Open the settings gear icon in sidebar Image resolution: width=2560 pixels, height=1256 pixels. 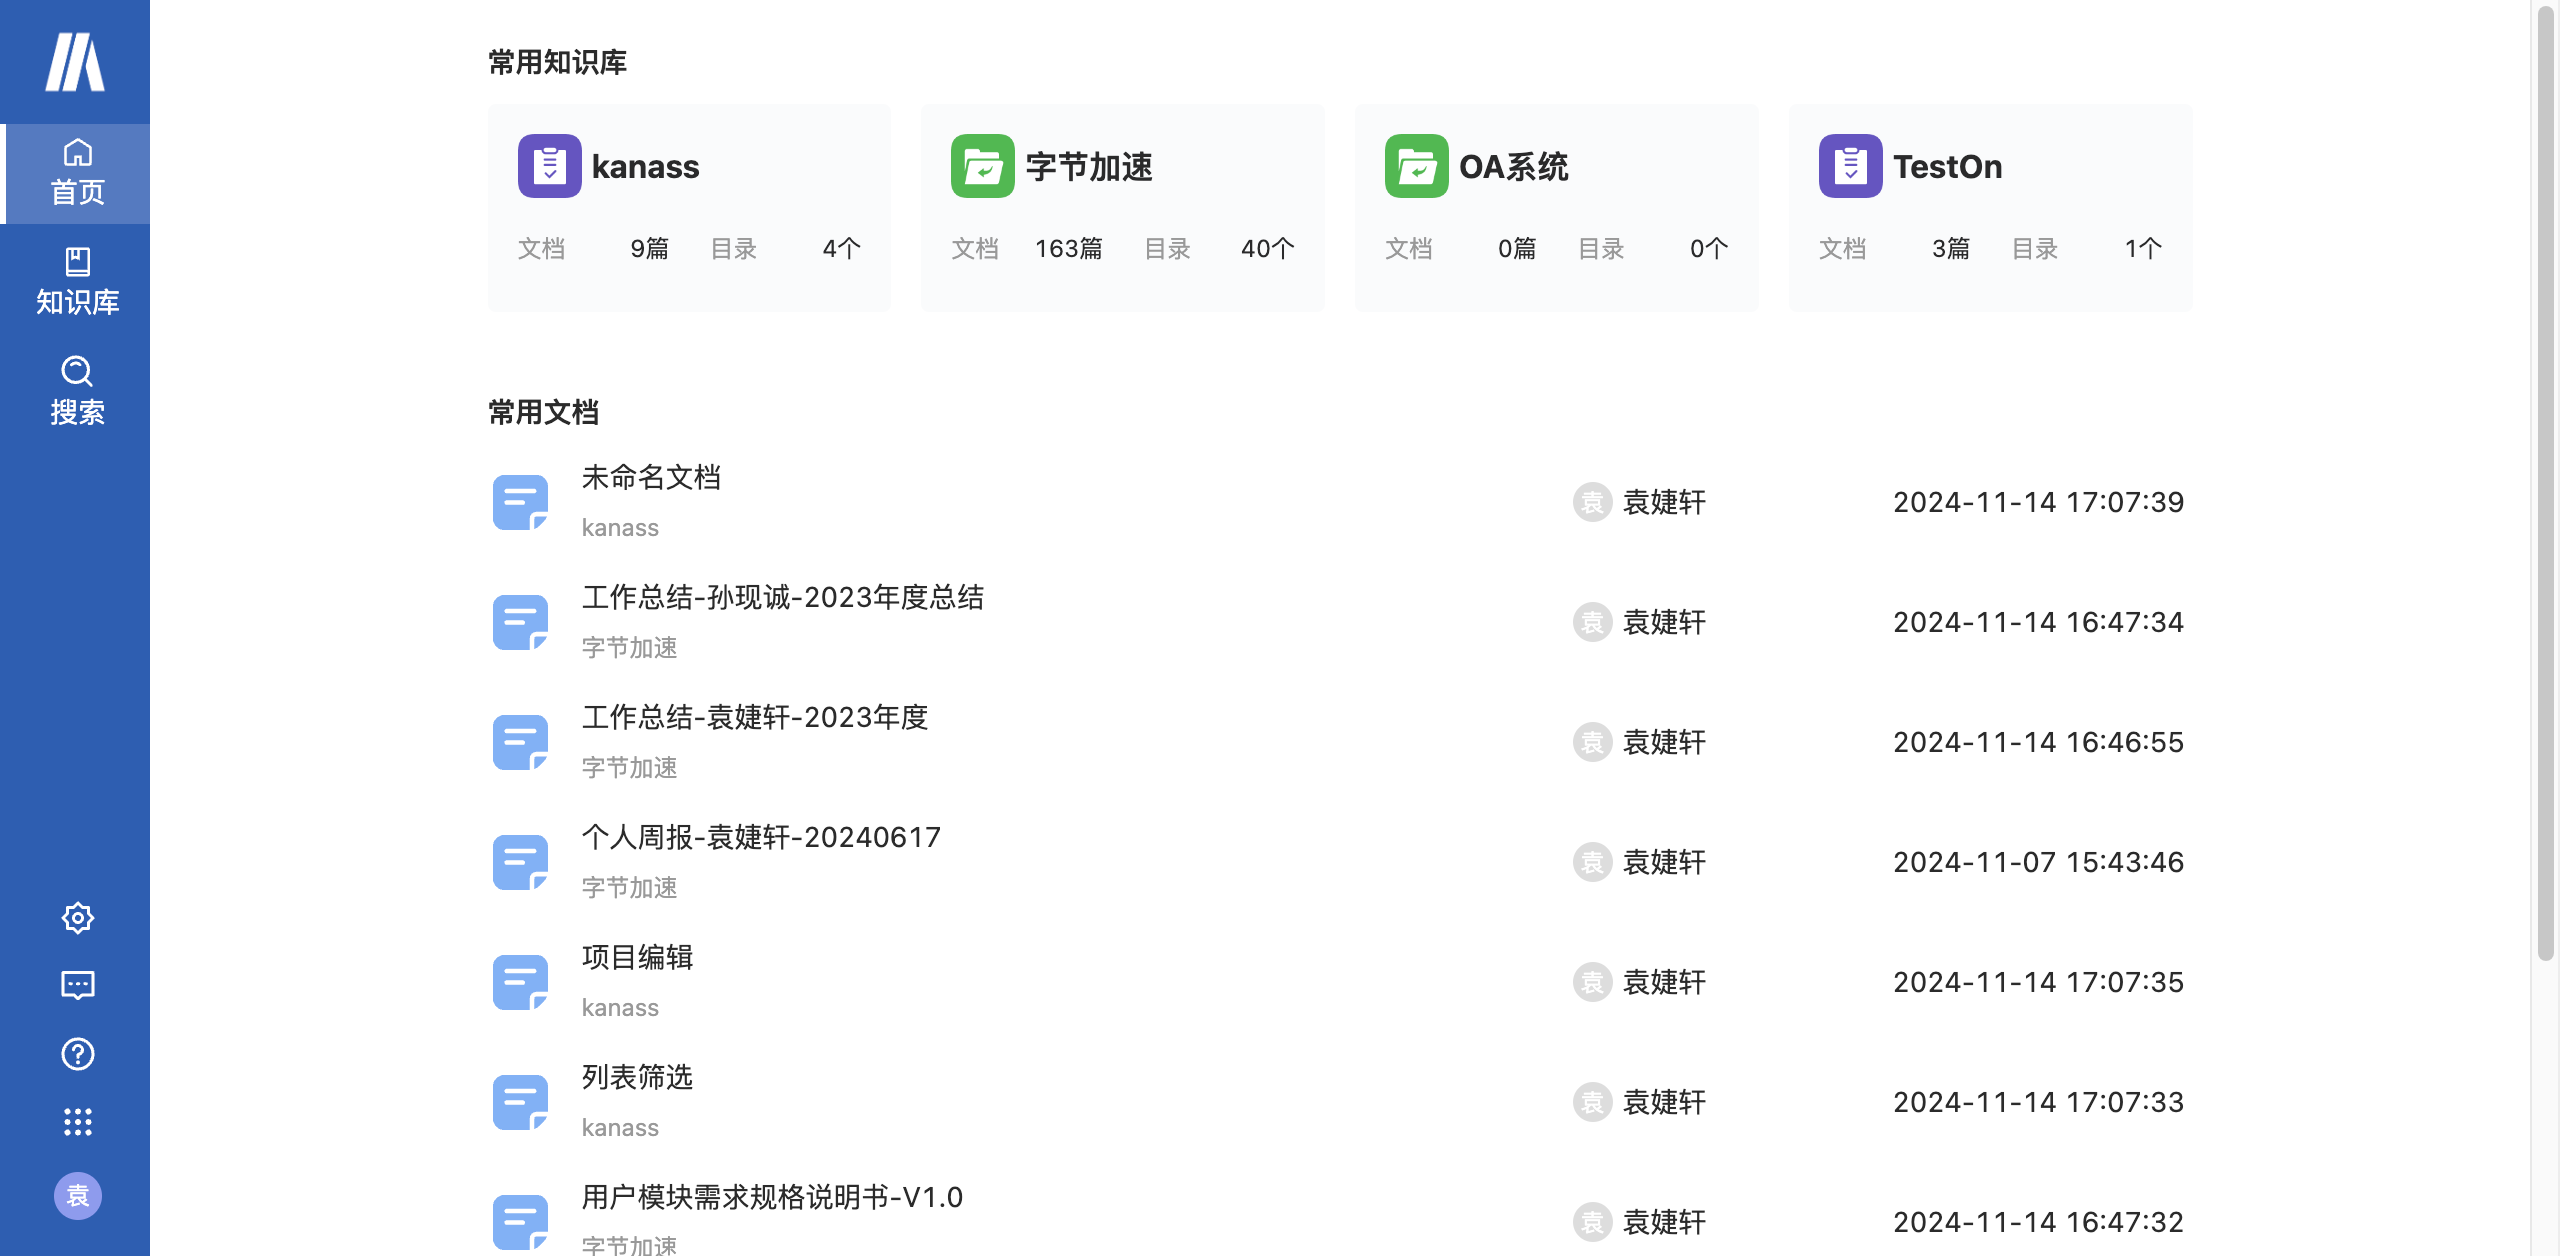tap(77, 917)
